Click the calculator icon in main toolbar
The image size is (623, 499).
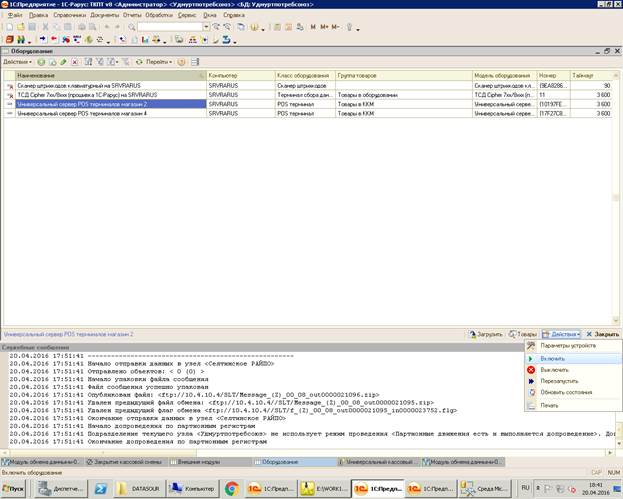pyautogui.click(x=277, y=27)
